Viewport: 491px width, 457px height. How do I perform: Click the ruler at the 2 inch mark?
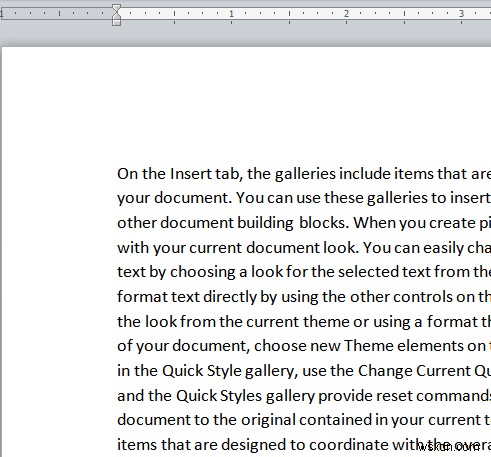(x=346, y=14)
